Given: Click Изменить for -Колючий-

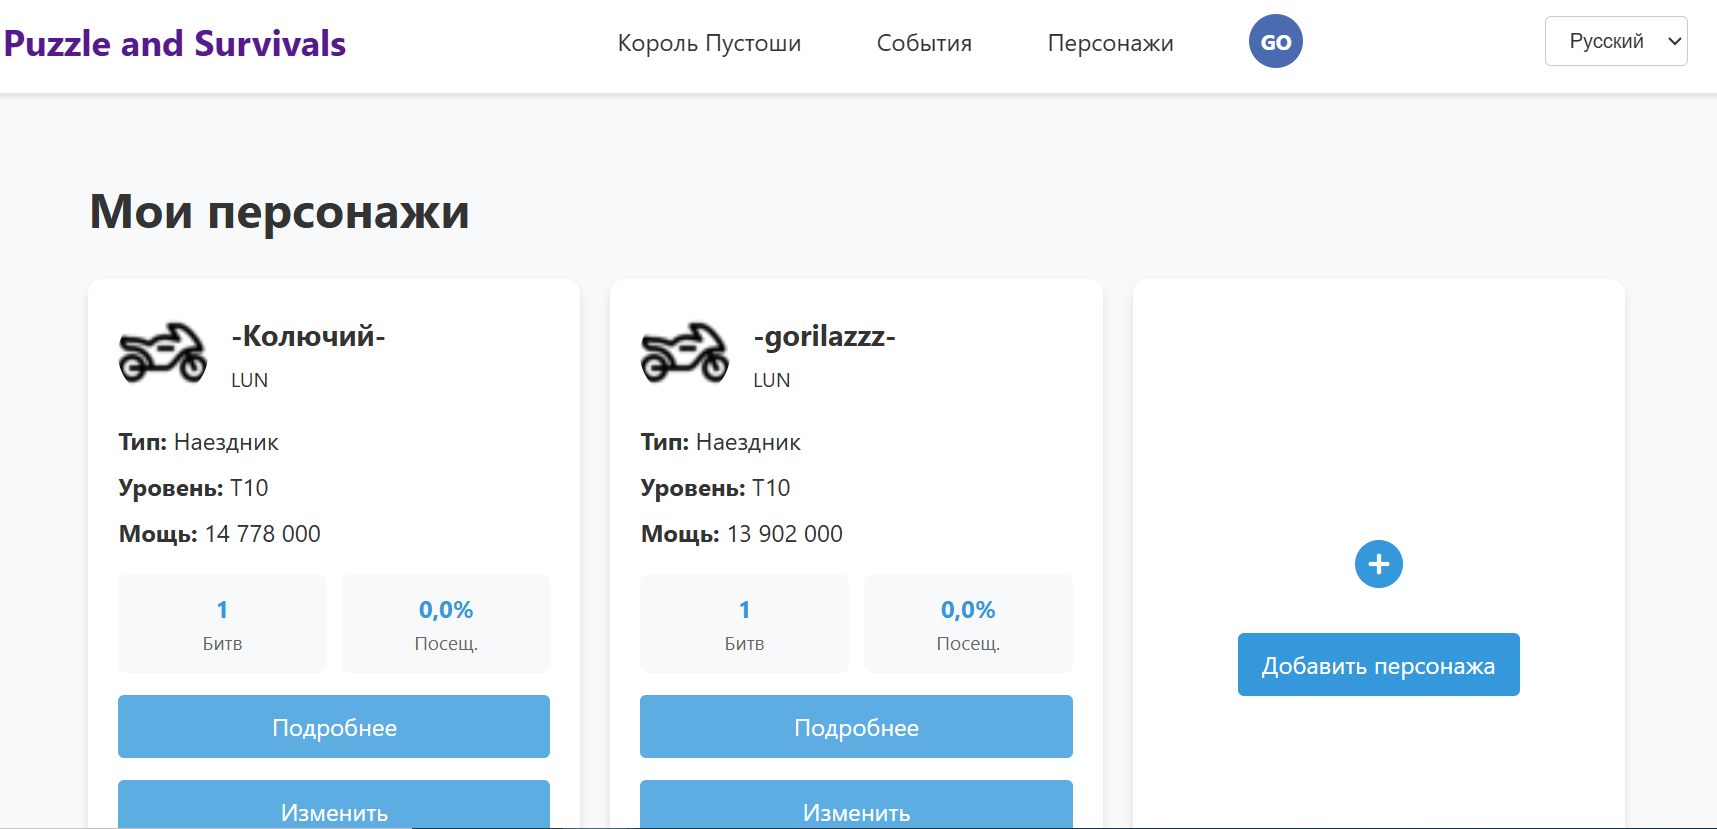Looking at the screenshot, I should coord(334,805).
